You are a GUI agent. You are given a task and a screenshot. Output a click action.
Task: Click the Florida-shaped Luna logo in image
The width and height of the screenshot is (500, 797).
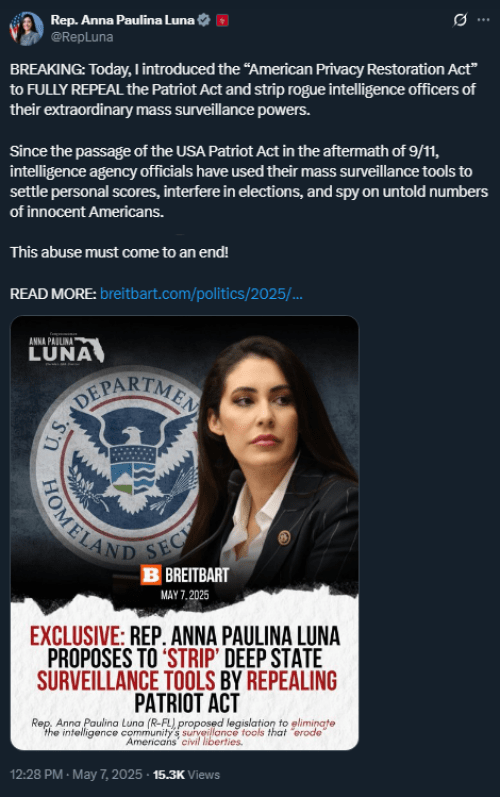(x=67, y=349)
